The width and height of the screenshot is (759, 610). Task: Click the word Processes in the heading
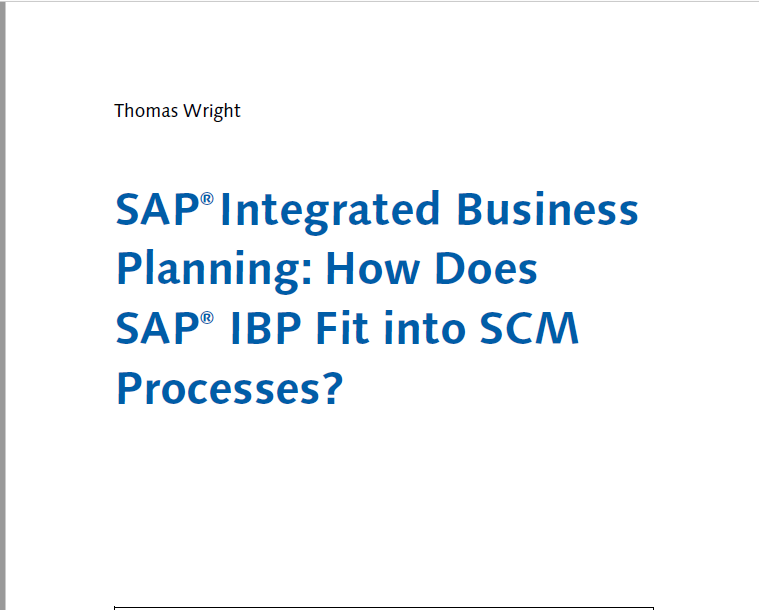[x=218, y=388]
